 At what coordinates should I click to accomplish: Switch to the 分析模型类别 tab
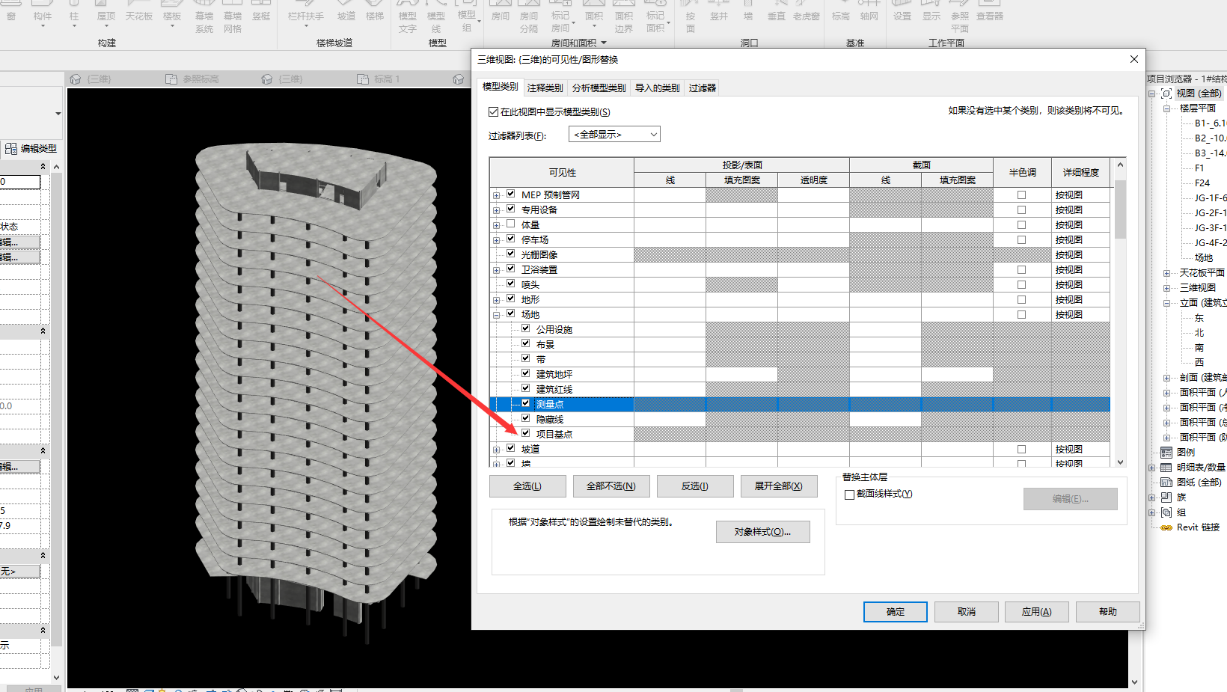(x=599, y=88)
